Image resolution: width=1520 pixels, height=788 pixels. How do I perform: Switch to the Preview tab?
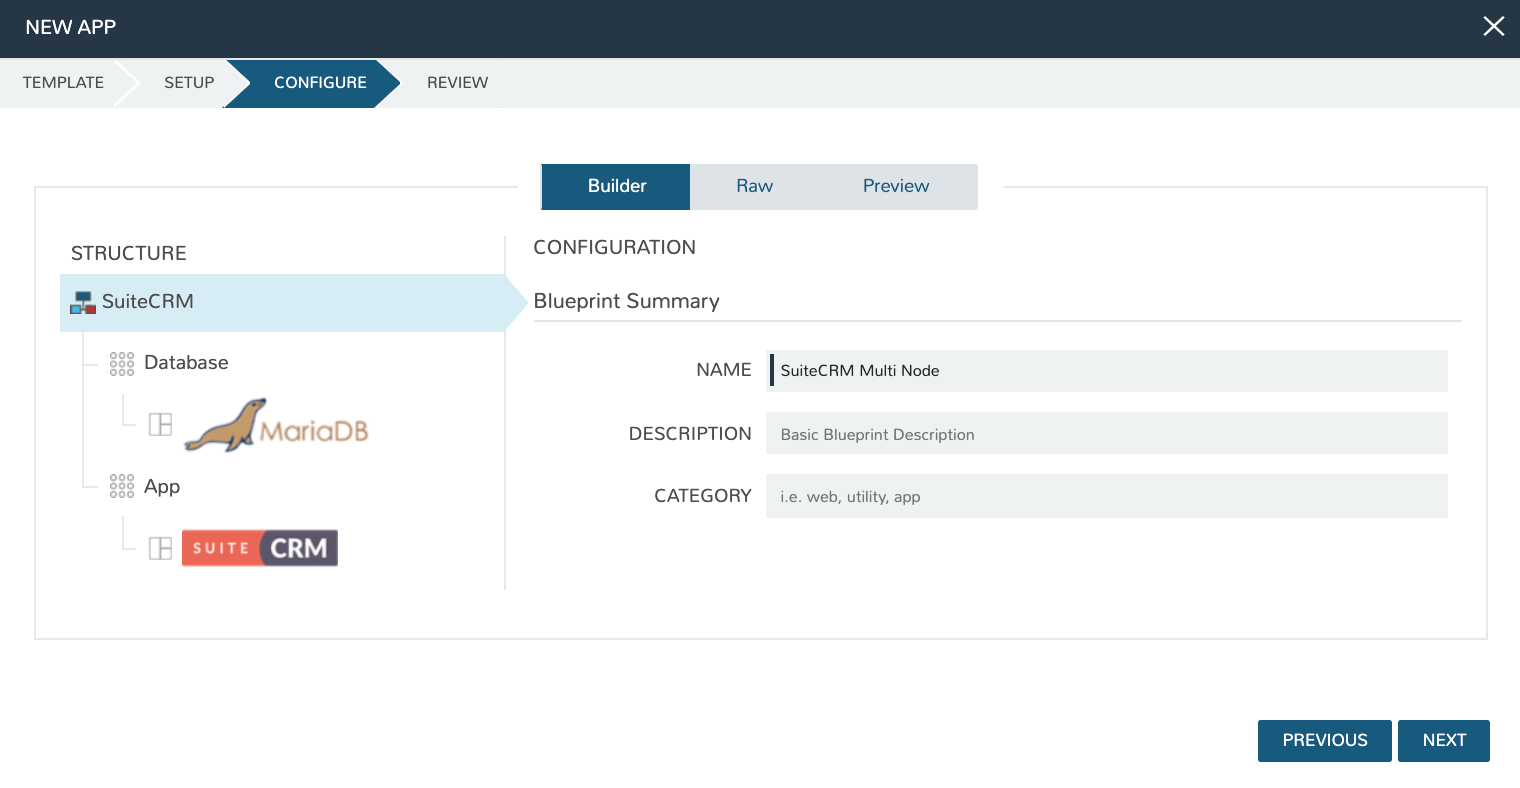tap(895, 187)
